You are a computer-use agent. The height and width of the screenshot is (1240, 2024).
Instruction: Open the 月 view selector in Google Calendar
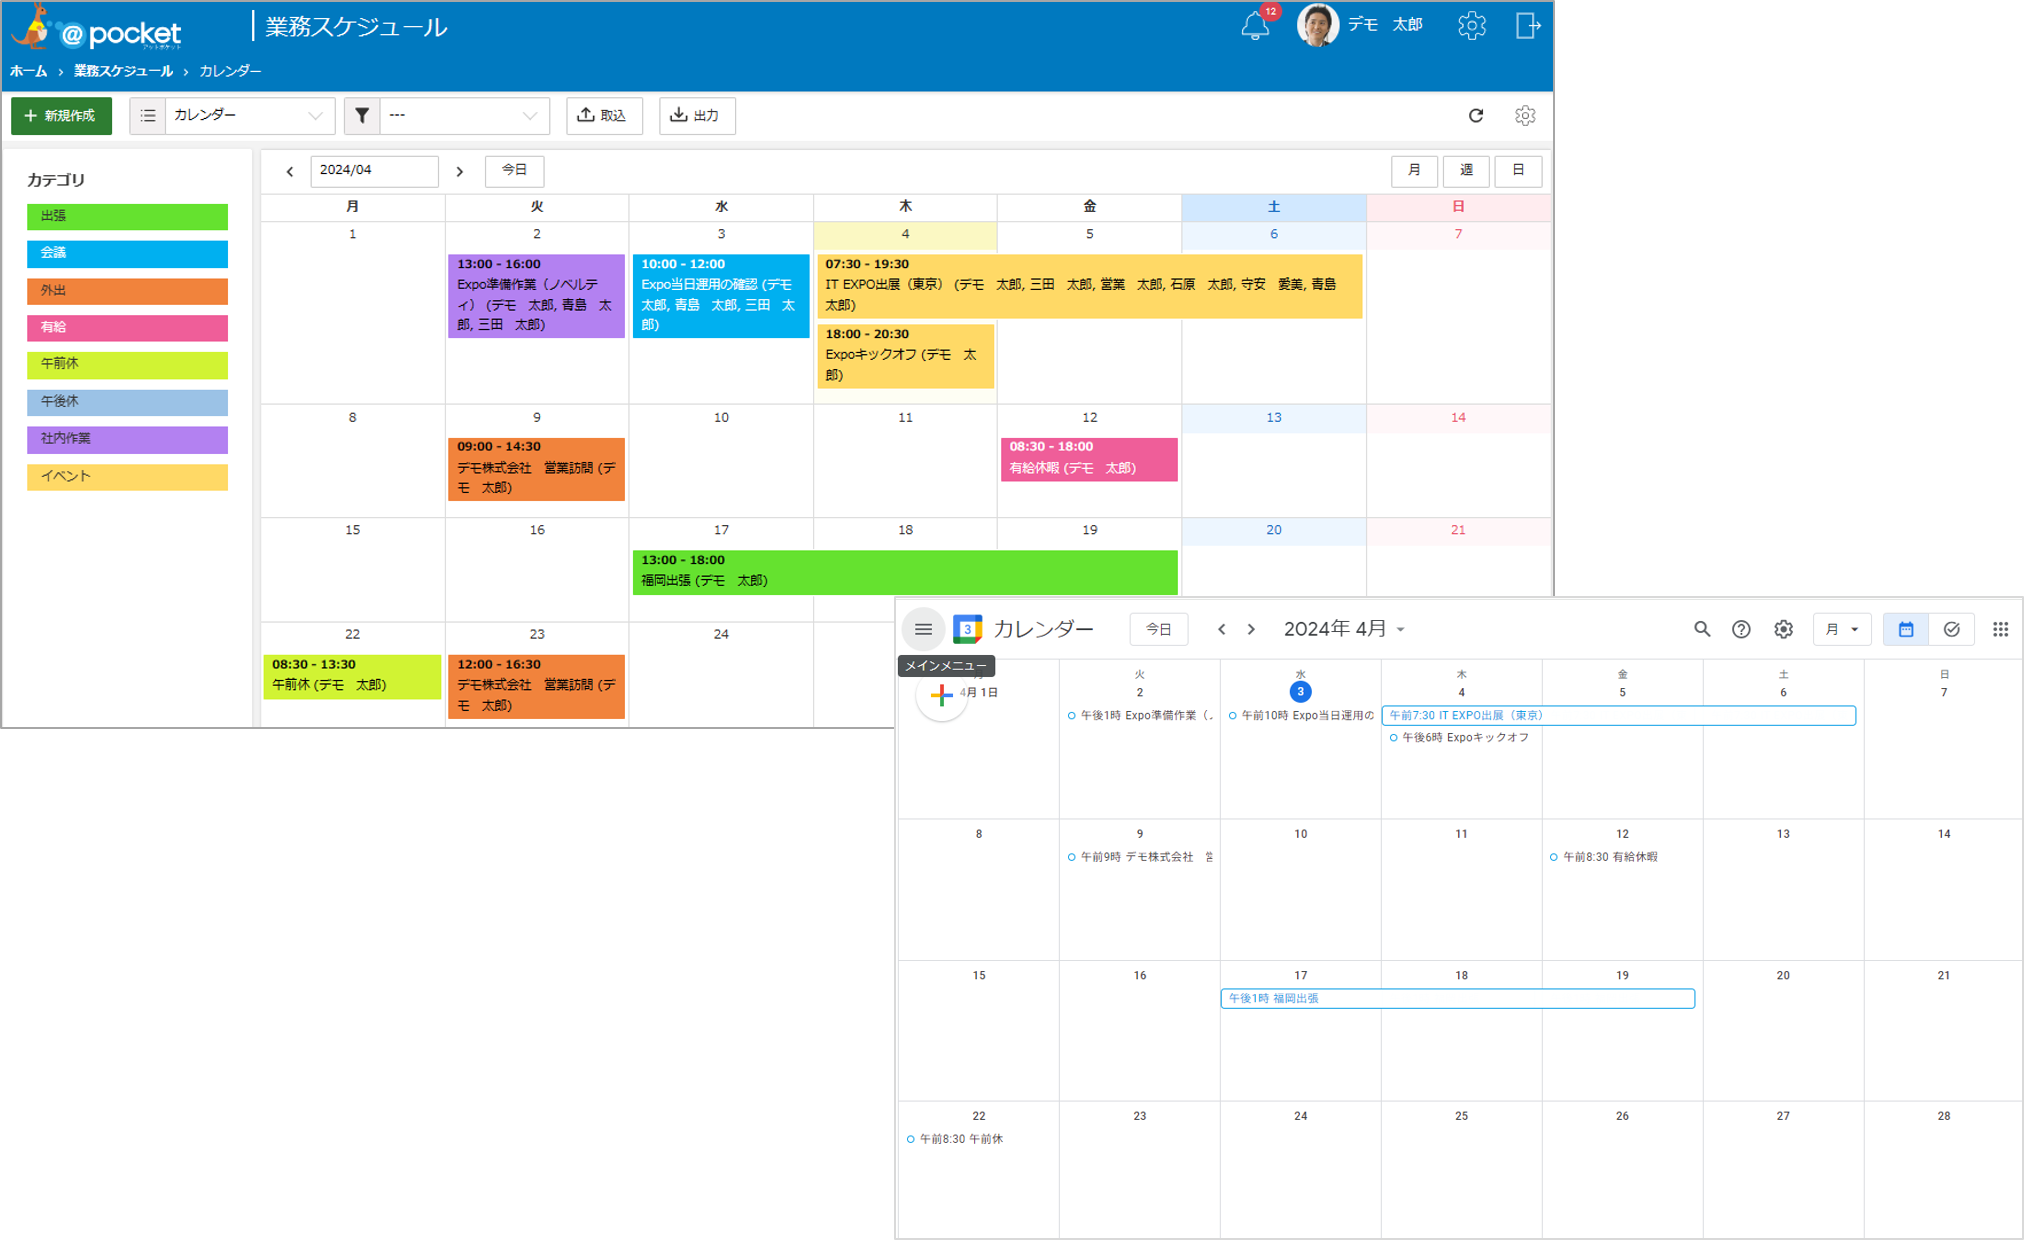pos(1841,629)
